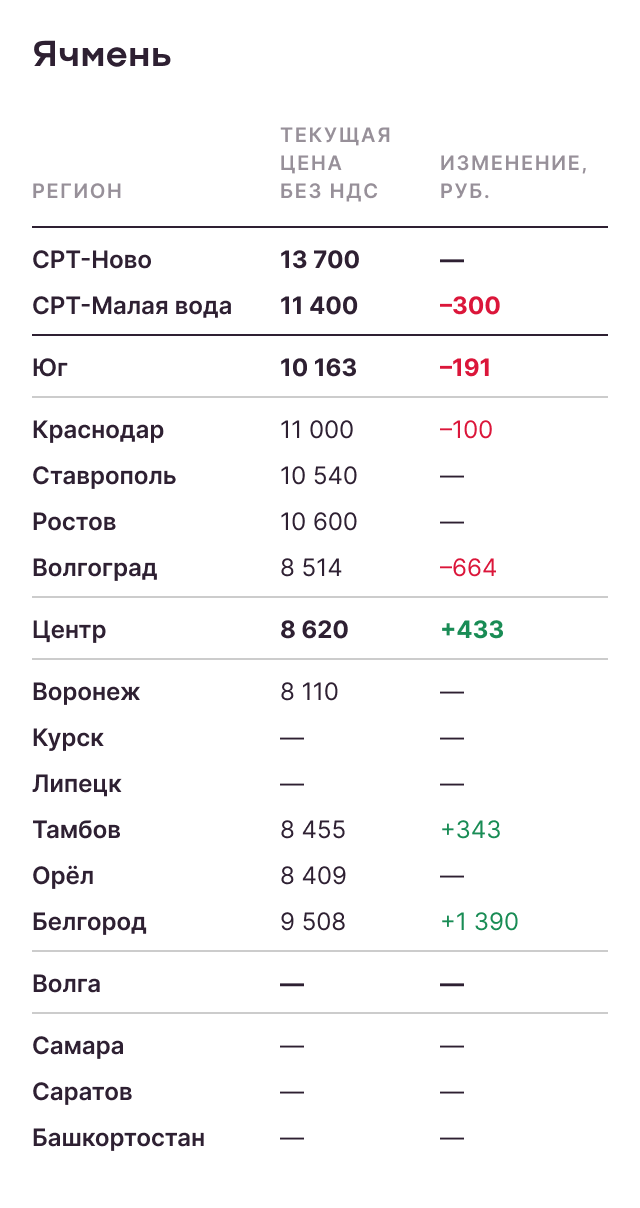Click the −300 change value
This screenshot has height=1208, width=640.
[x=470, y=306]
